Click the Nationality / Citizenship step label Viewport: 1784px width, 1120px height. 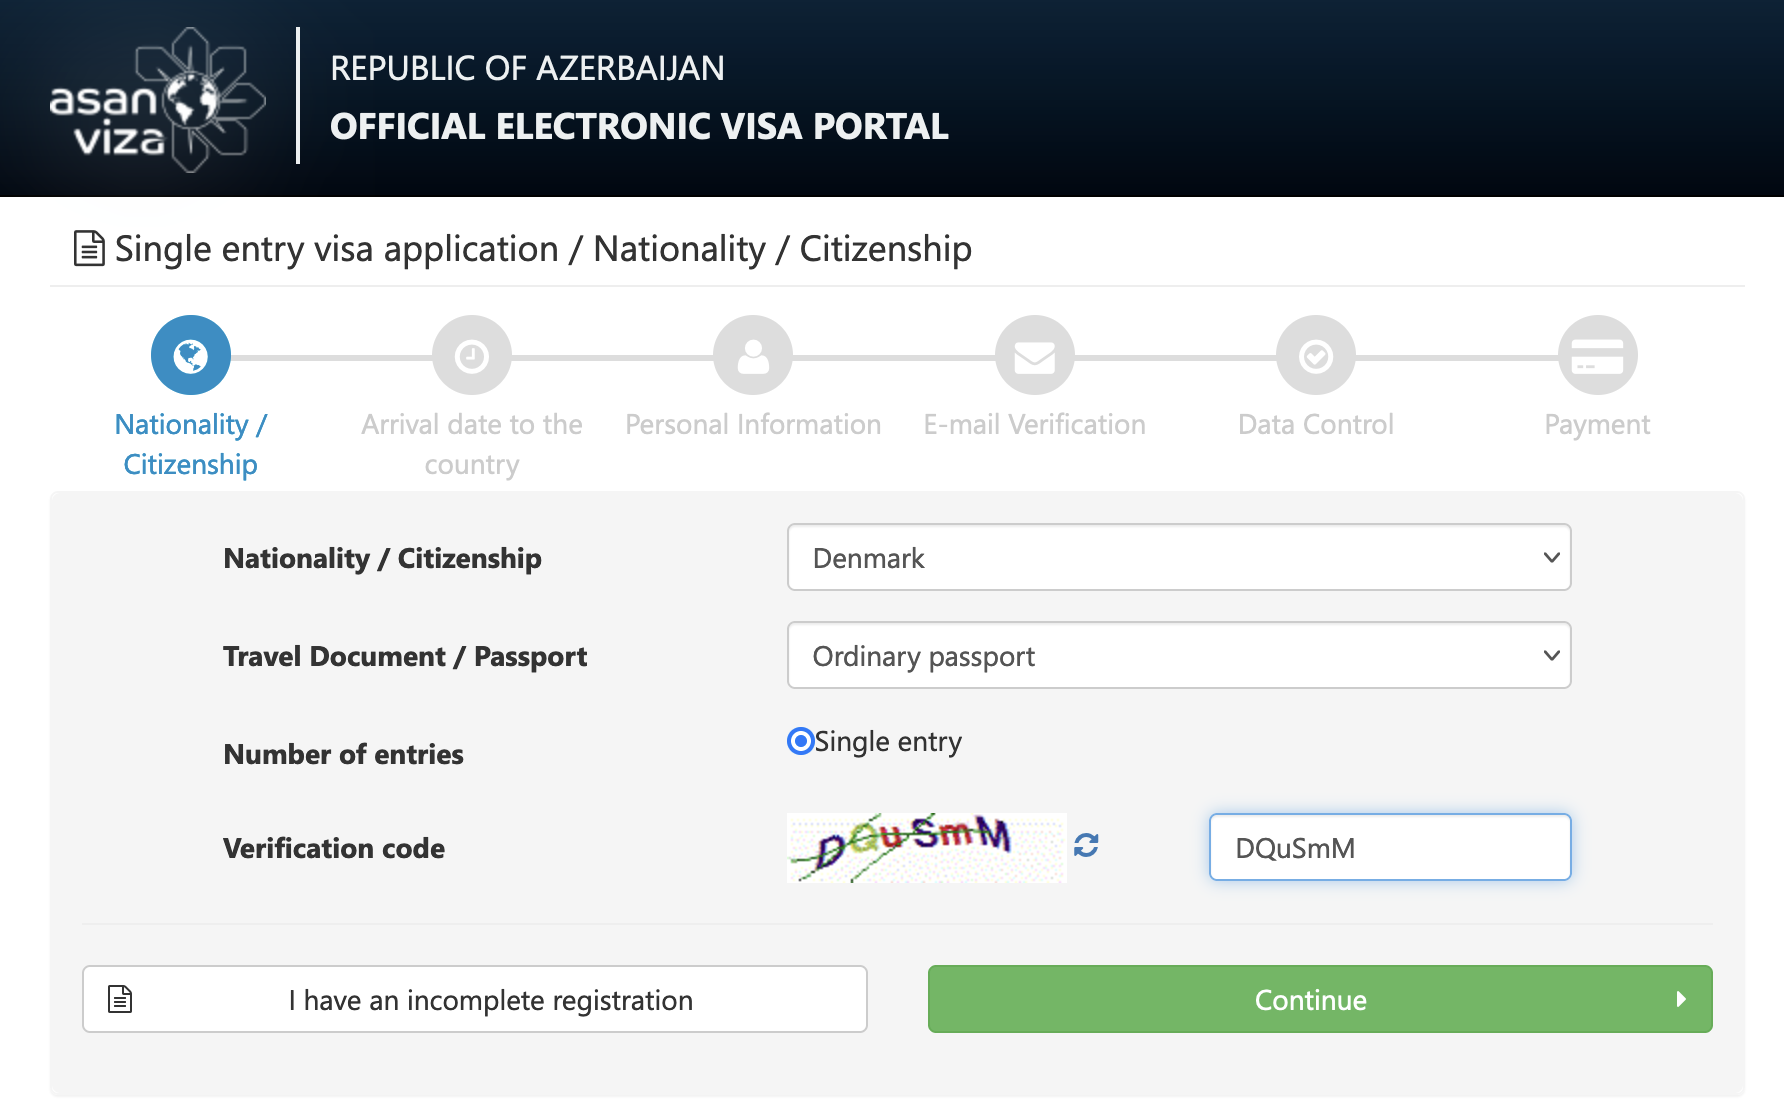(190, 444)
